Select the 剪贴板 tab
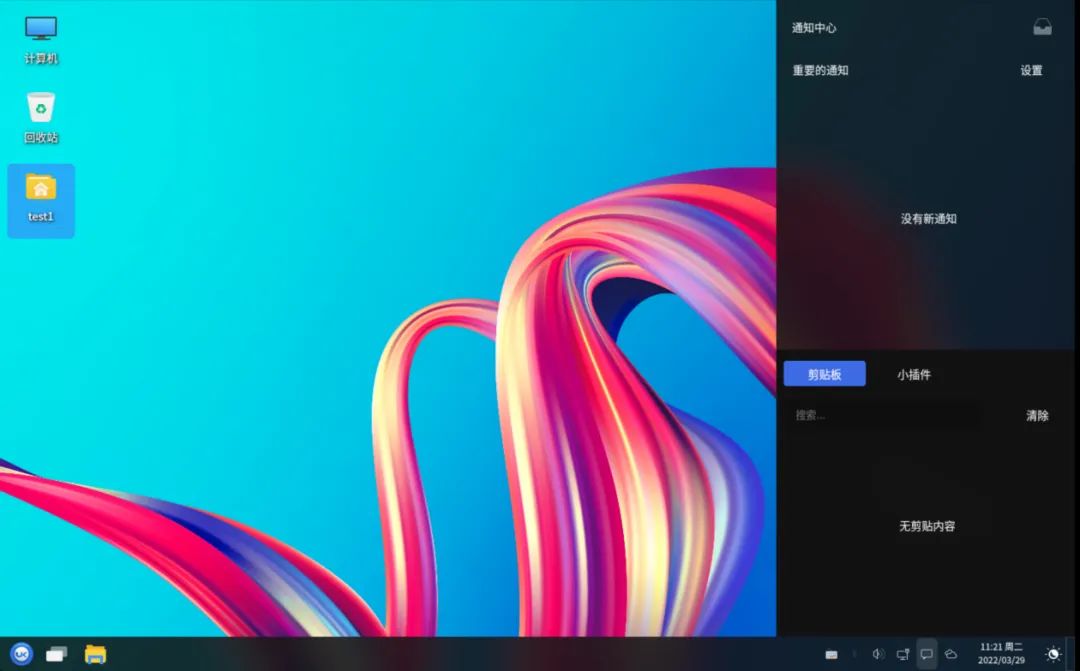This screenshot has height=671, width=1080. pyautogui.click(x=824, y=374)
